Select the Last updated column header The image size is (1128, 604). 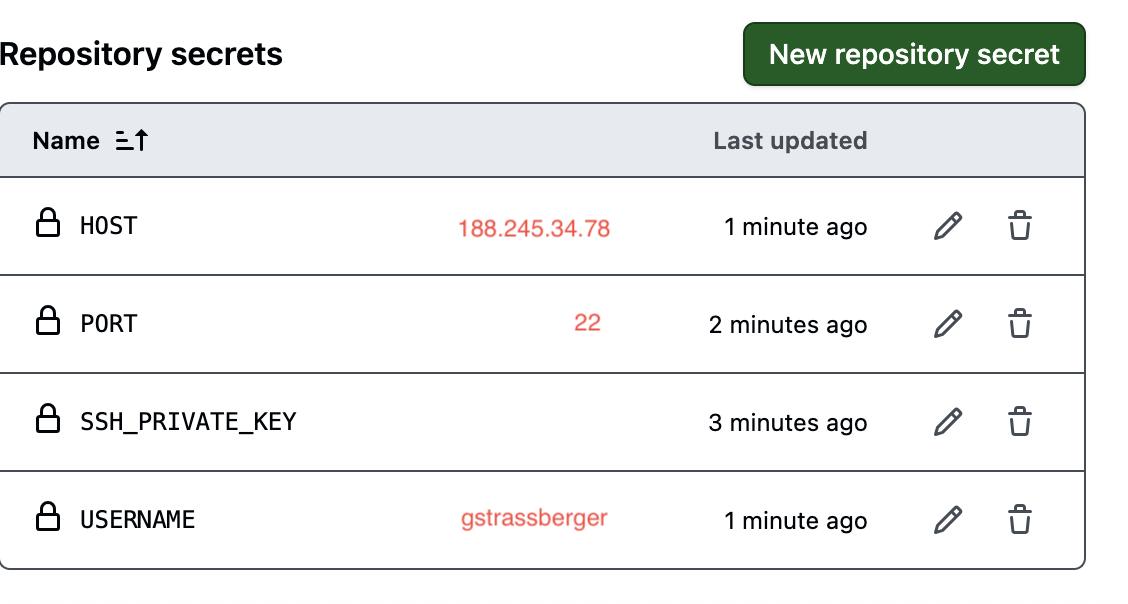[789, 140]
